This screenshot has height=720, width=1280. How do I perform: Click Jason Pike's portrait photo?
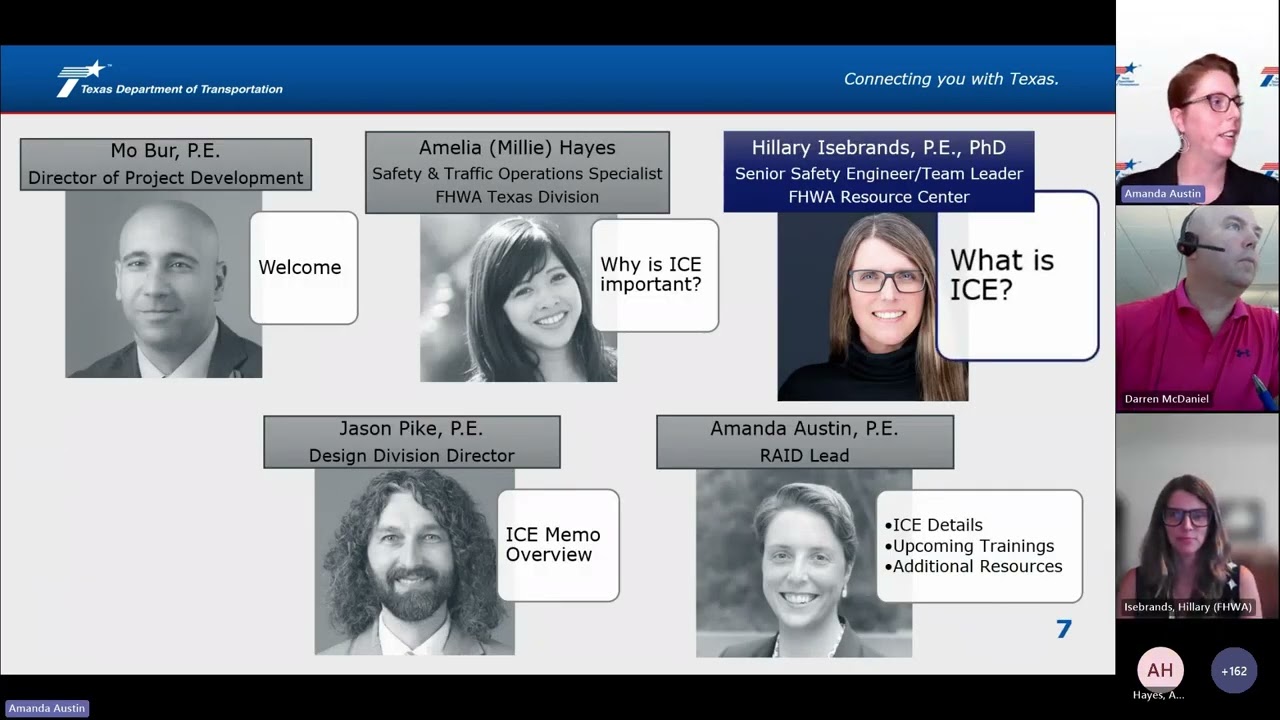[x=414, y=562]
